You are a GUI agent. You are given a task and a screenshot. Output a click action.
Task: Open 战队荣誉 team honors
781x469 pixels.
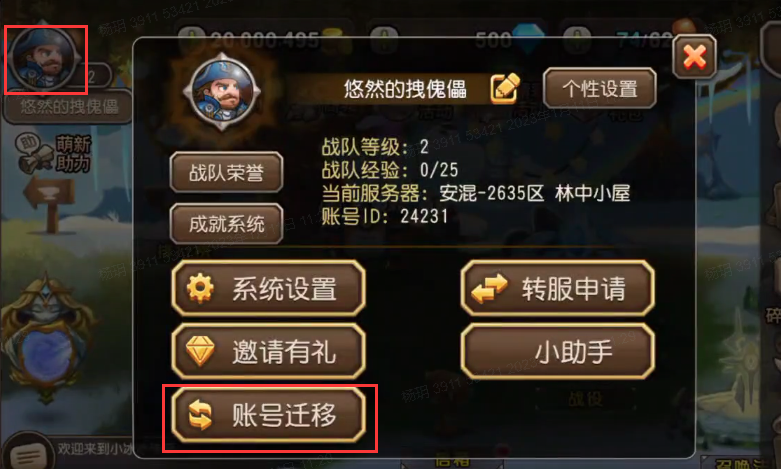[226, 172]
